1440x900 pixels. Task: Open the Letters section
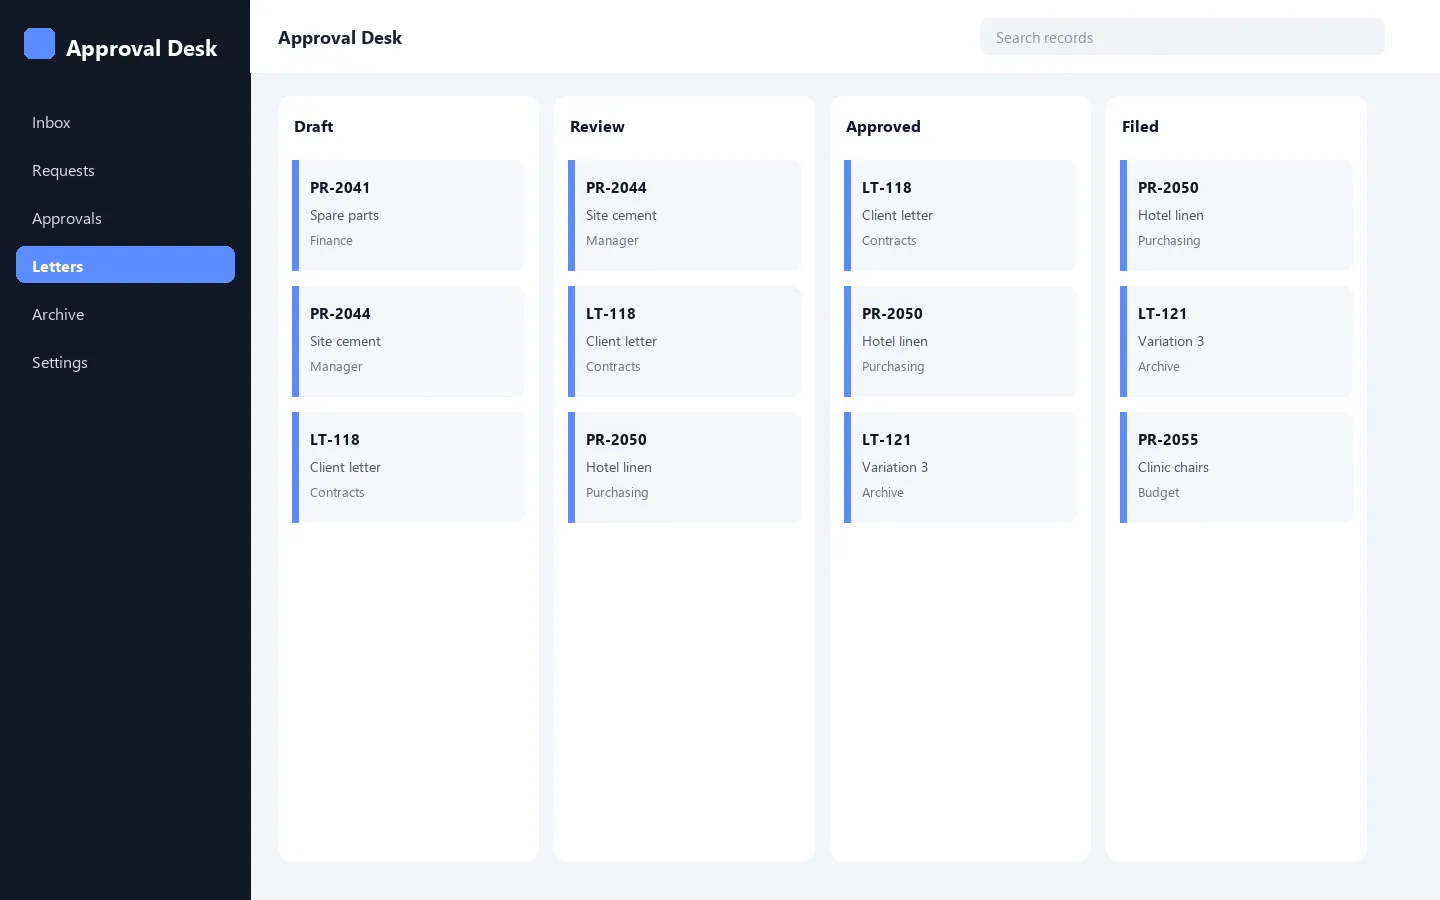point(125,265)
